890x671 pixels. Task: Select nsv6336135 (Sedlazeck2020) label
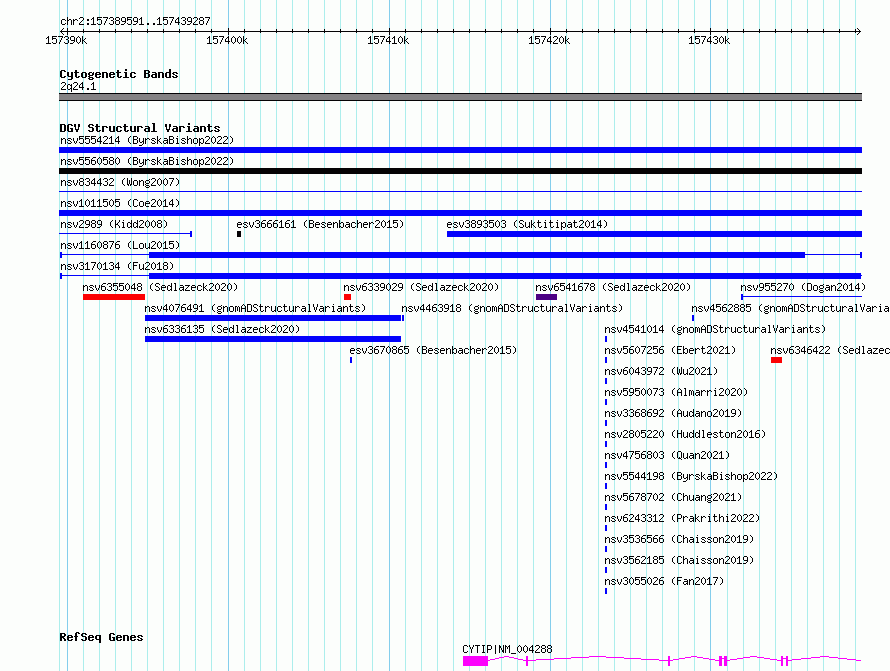point(222,329)
